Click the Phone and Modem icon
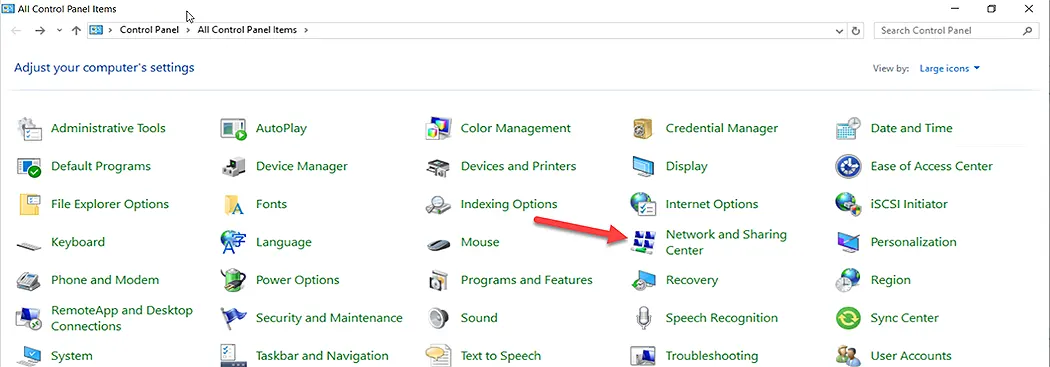1050x367 pixels. coord(29,280)
